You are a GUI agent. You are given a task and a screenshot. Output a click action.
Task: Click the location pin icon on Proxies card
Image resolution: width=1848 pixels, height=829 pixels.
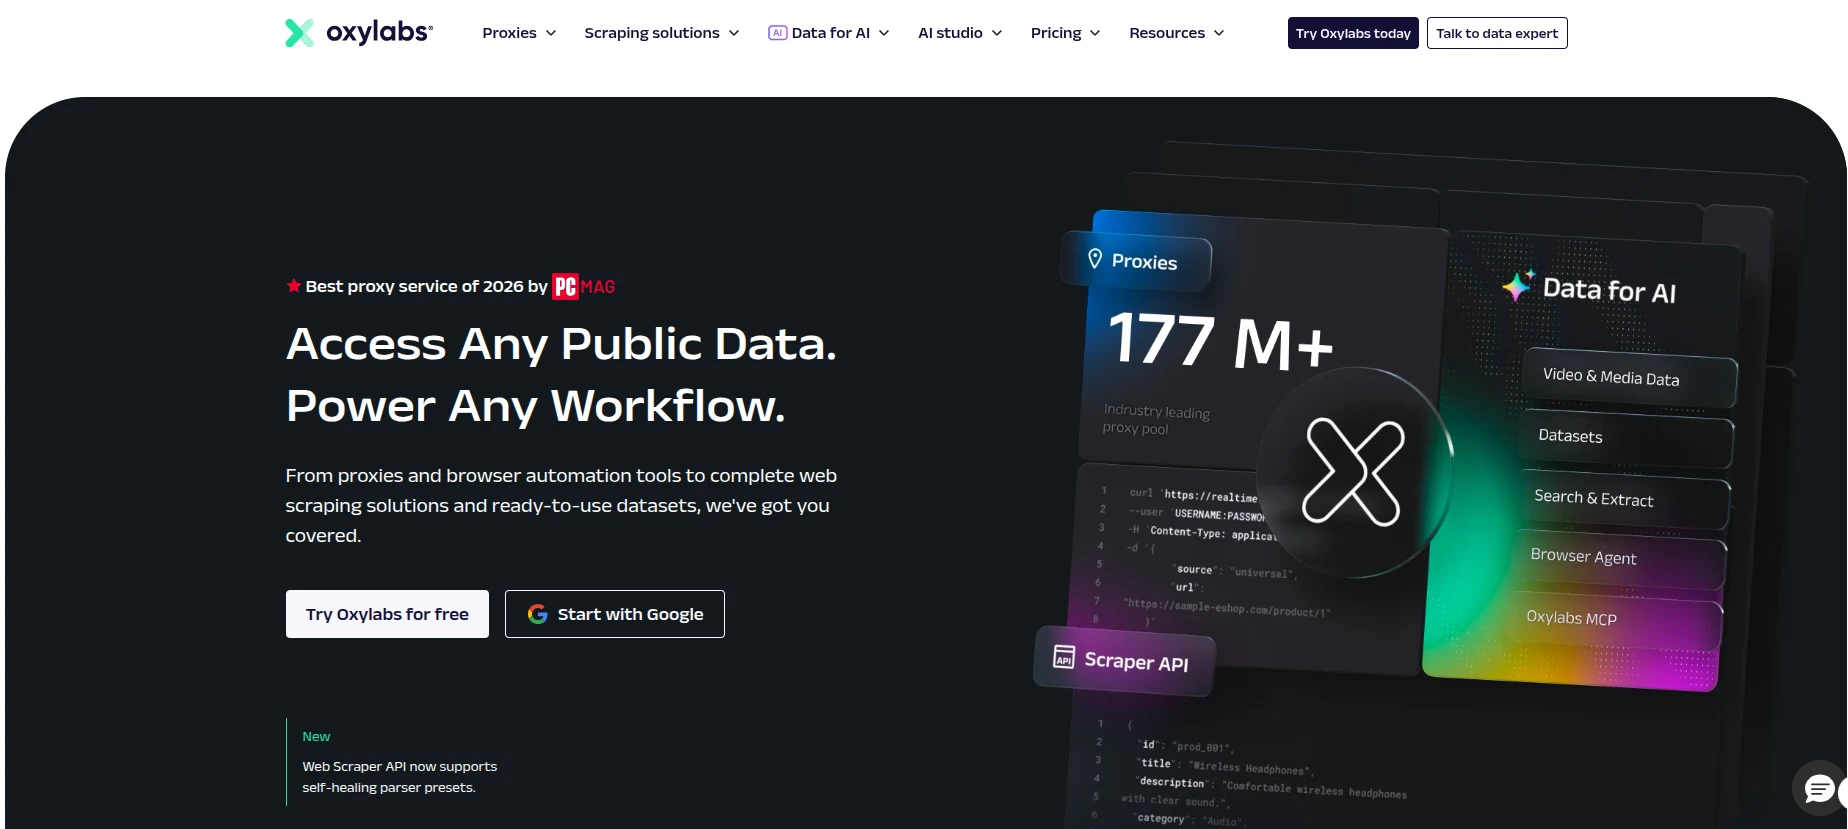point(1095,259)
